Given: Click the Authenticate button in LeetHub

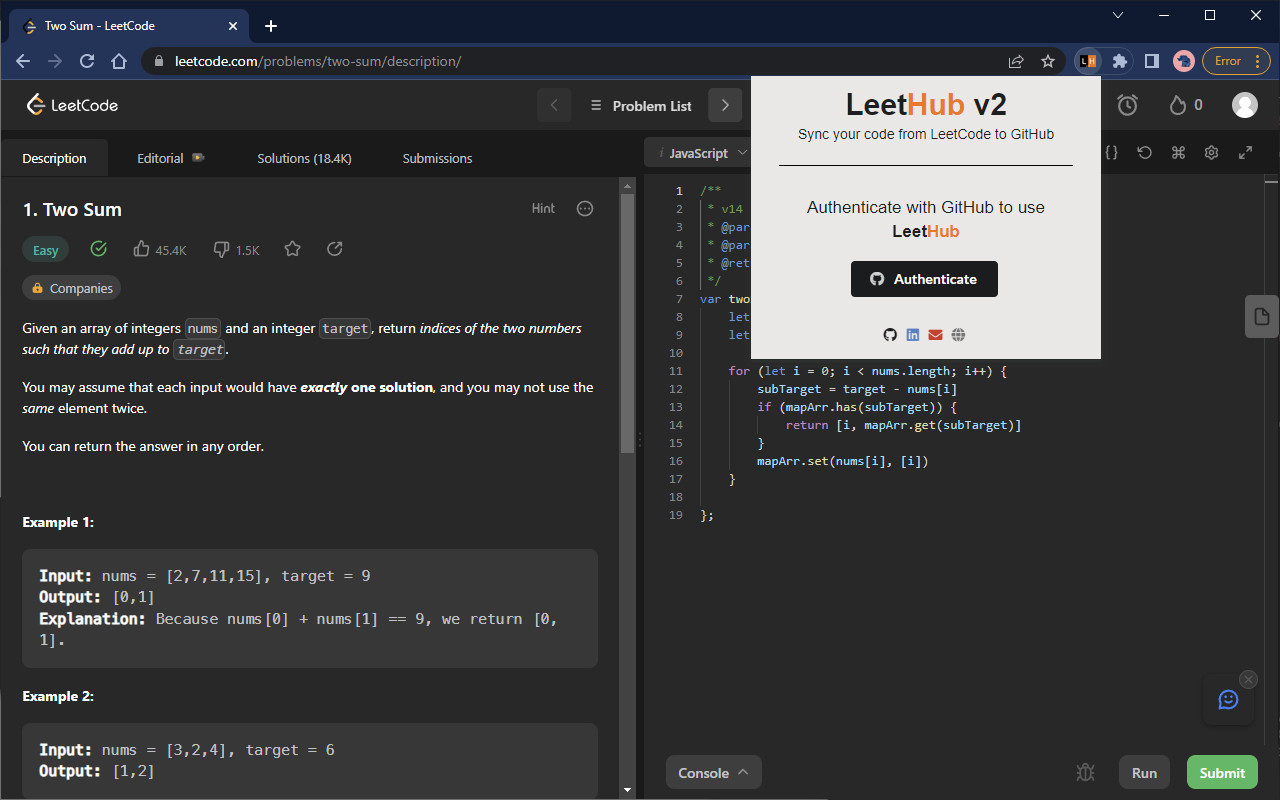Looking at the screenshot, I should click(924, 279).
